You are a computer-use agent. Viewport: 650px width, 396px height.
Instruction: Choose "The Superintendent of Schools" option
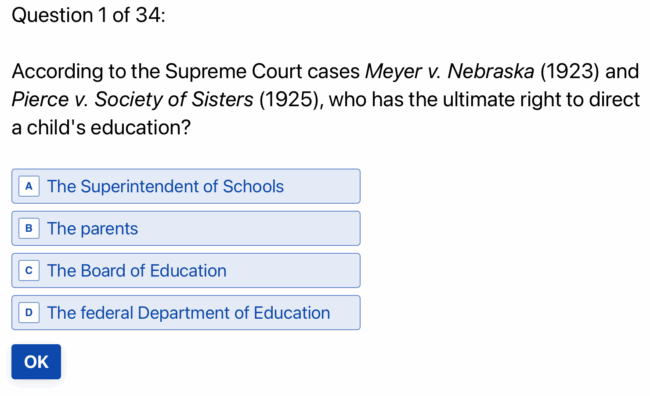(186, 186)
